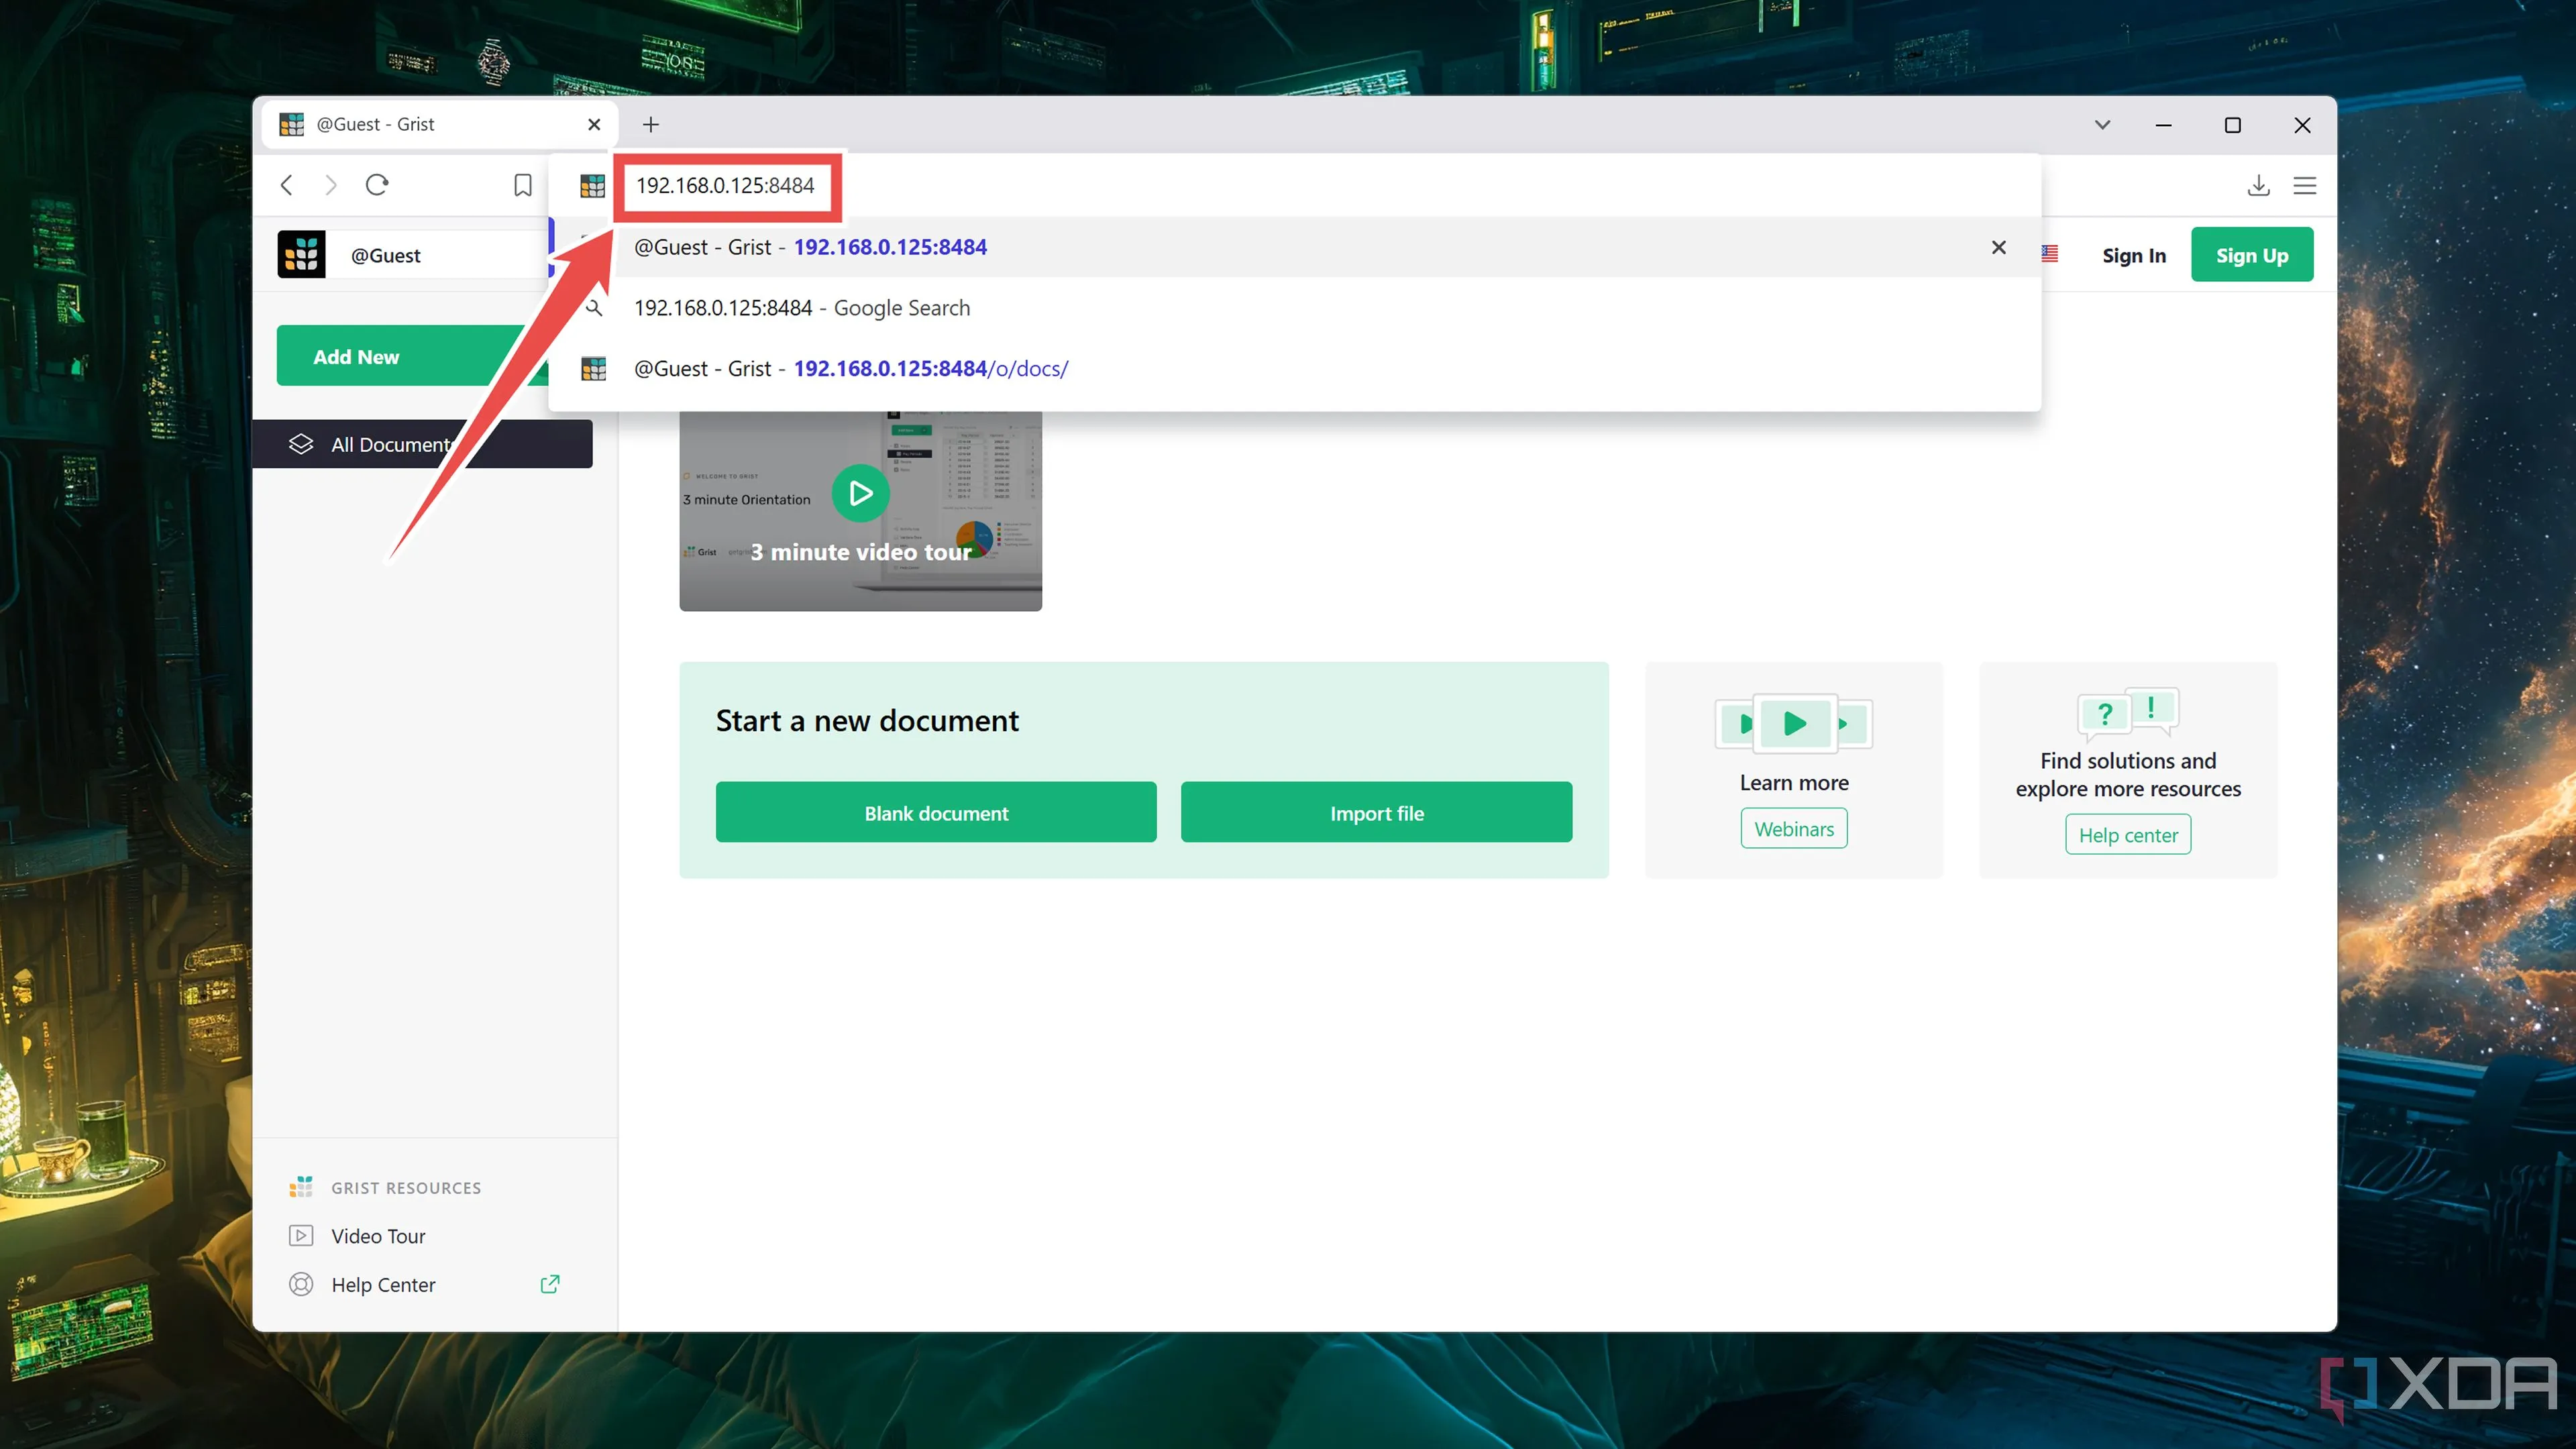
Task: Open the Help center button
Action: (2128, 835)
